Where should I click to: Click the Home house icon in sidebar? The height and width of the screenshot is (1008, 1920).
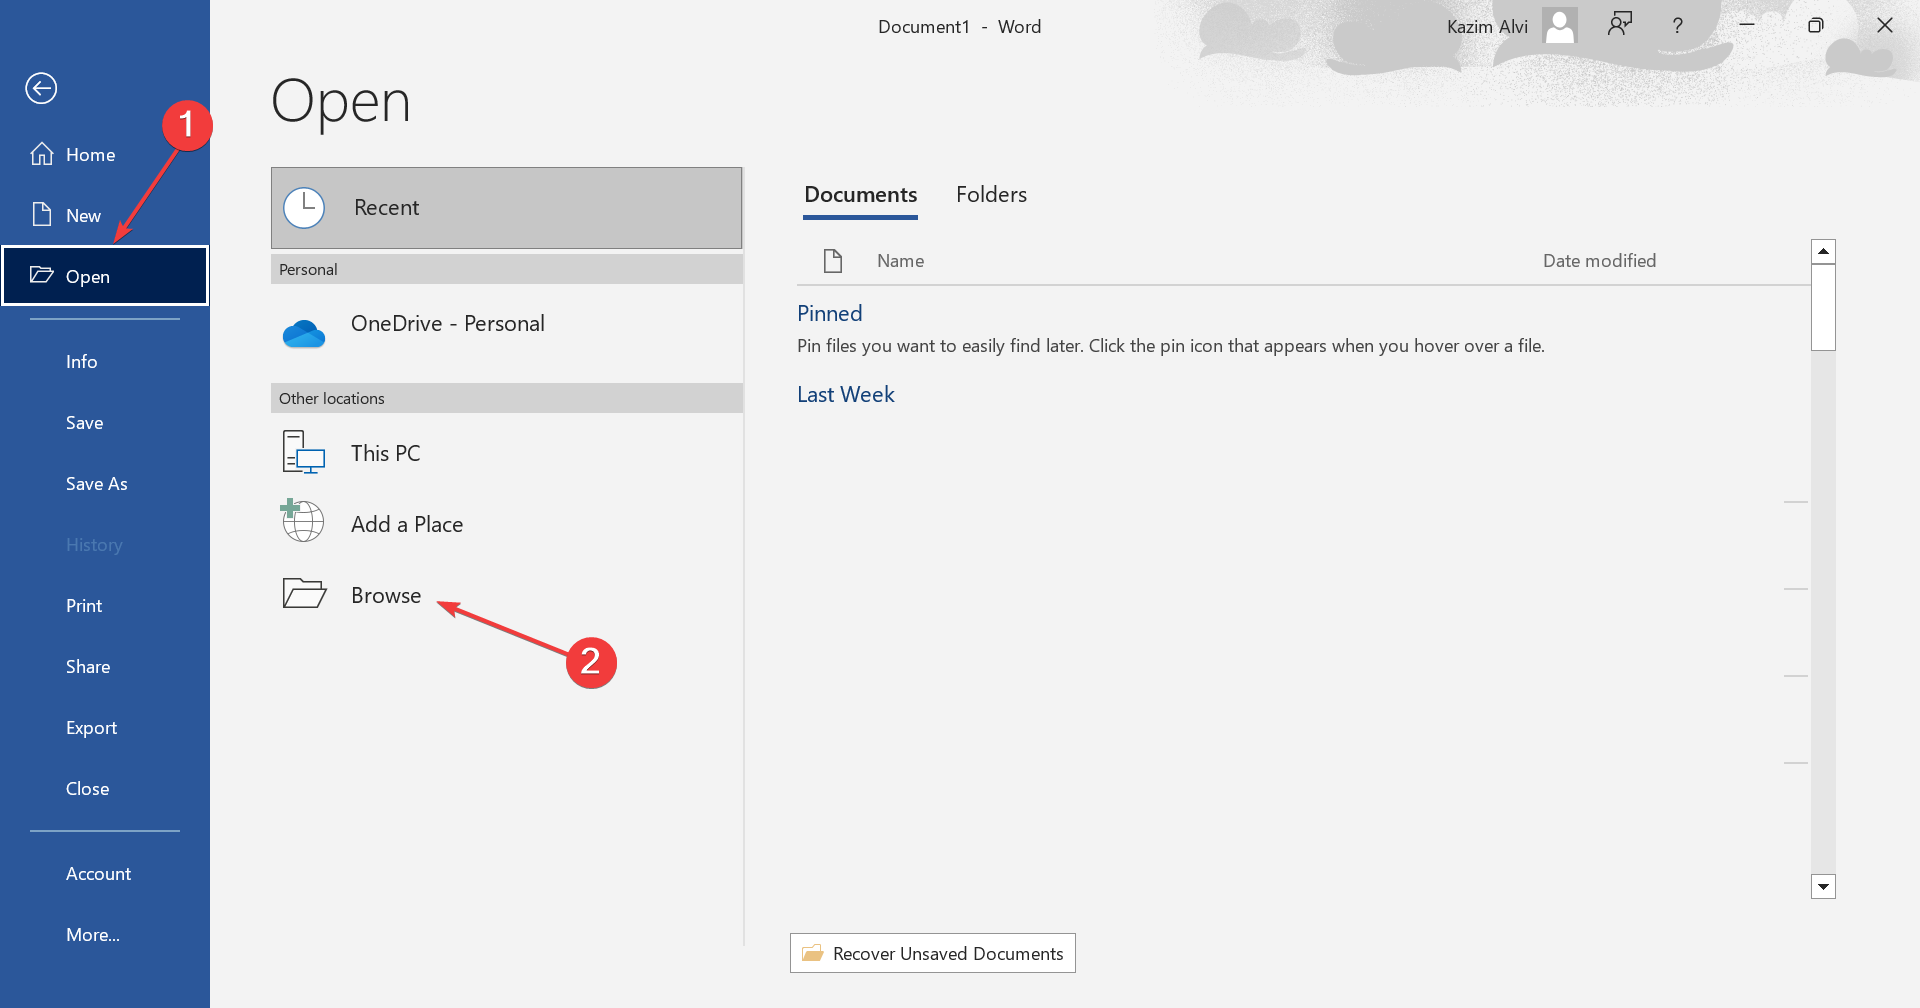[42, 154]
